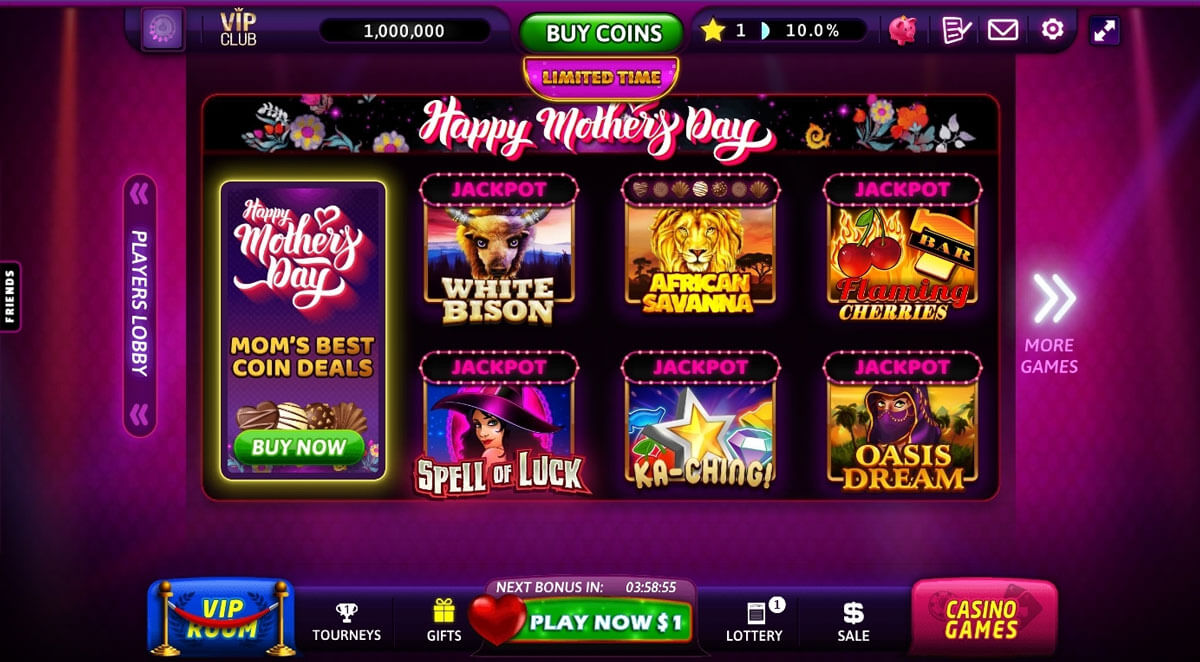Expand the Players Lobby panel
The height and width of the screenshot is (662, 1200).
[139, 306]
